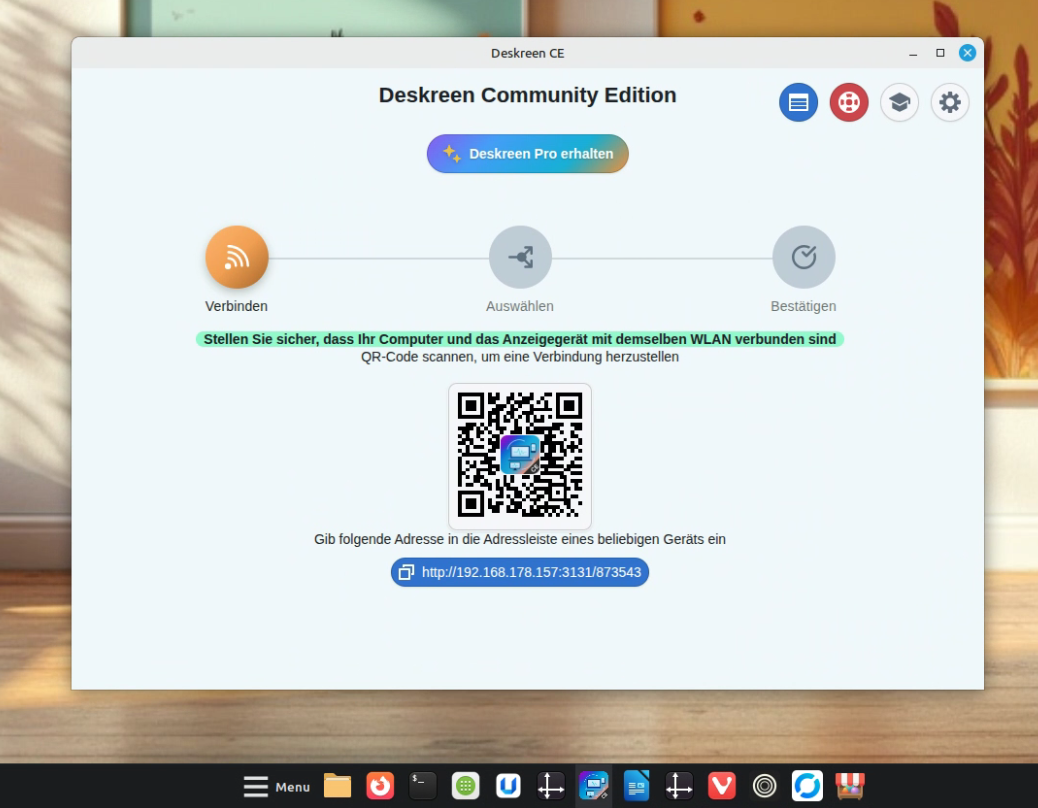This screenshot has width=1038, height=808.
Task: Click the red lifebuoy help icon
Action: pyautogui.click(x=849, y=102)
